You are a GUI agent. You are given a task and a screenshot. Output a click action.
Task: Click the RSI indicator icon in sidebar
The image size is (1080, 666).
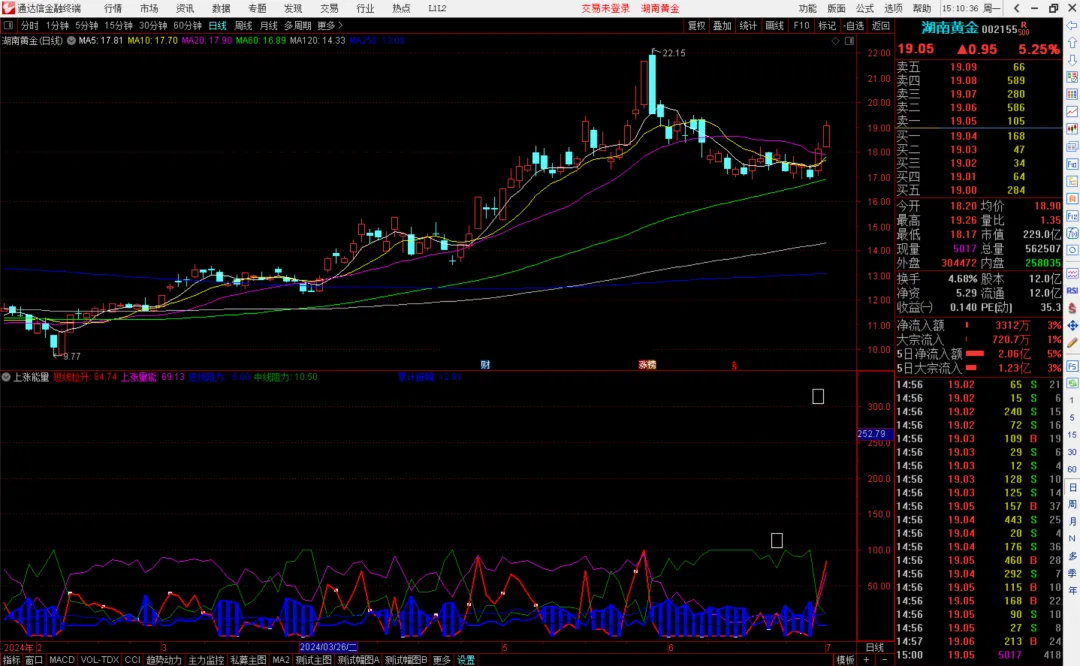1072,291
